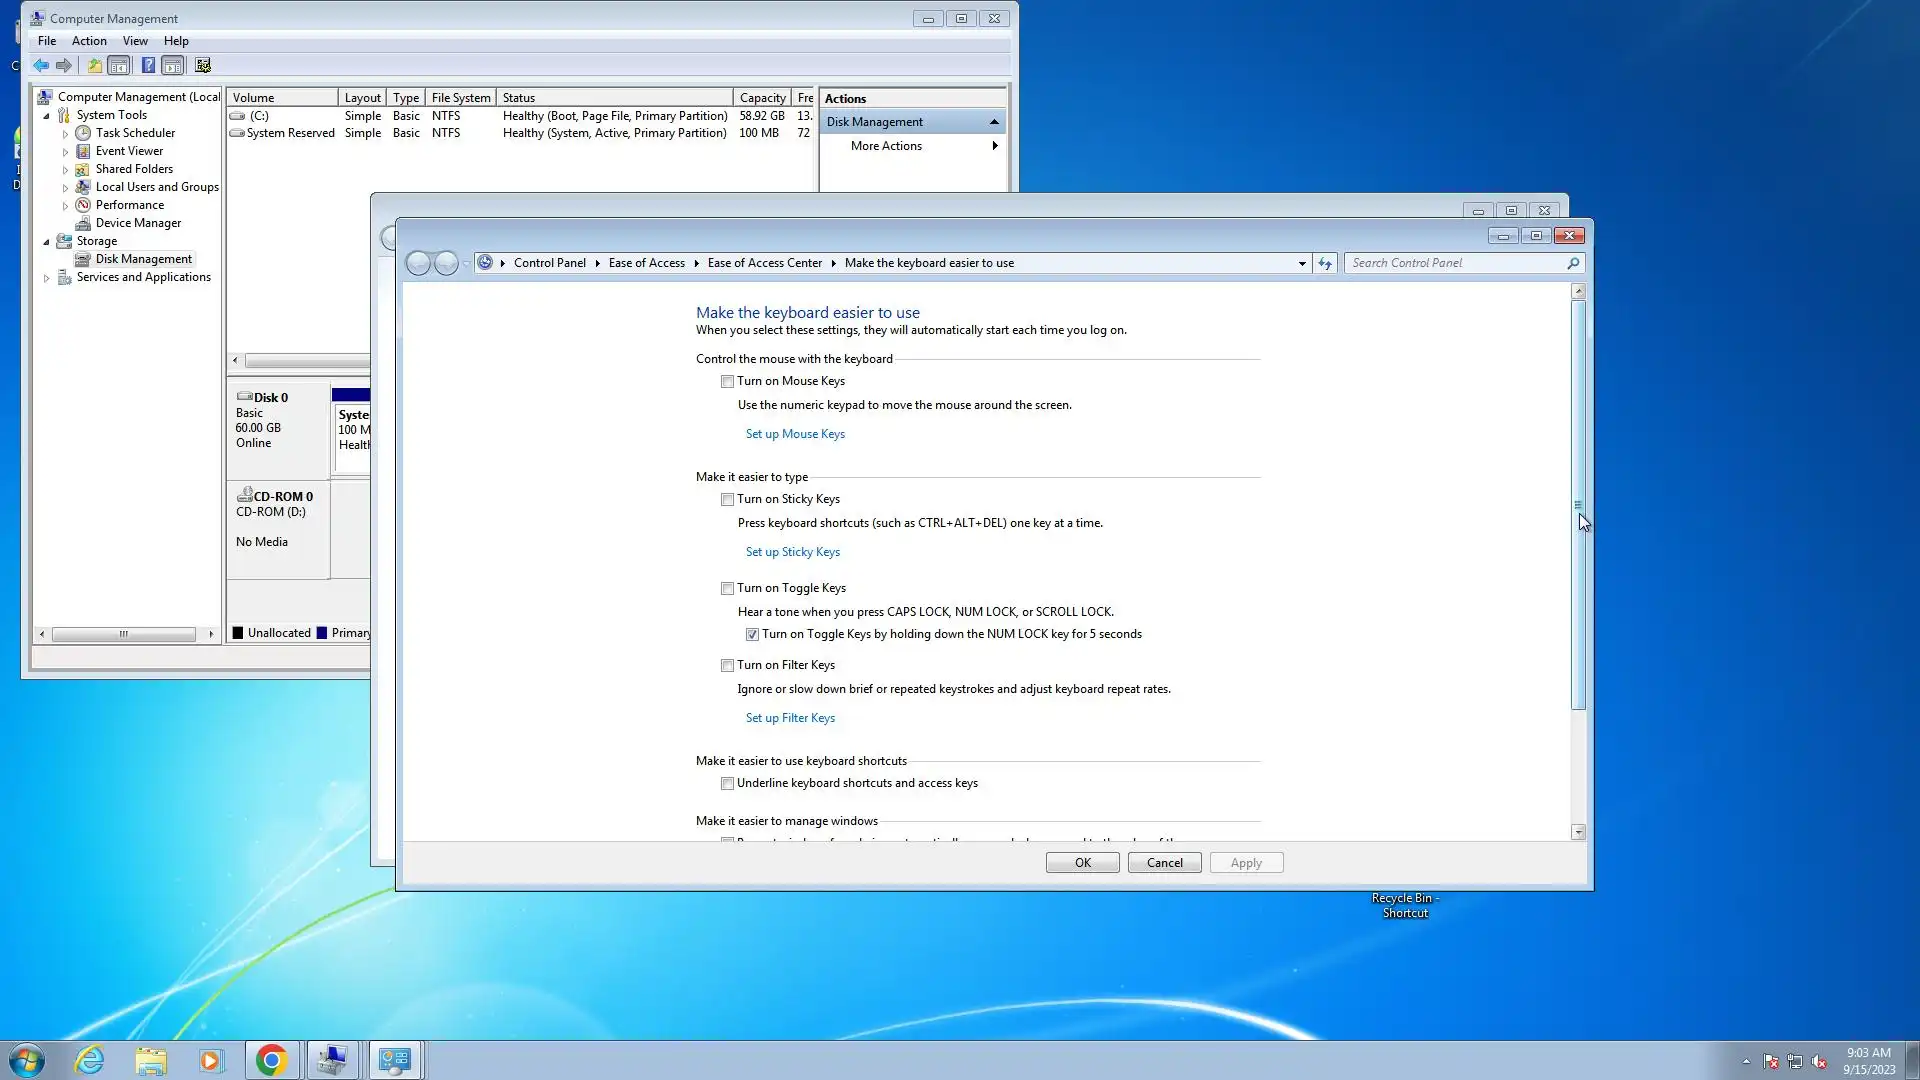This screenshot has height=1080, width=1920.
Task: Click the Up one level folder icon
Action: click(94, 66)
